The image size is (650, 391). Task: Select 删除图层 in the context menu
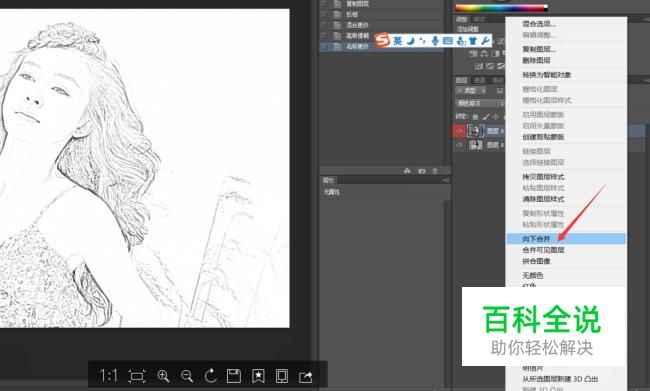pyautogui.click(x=536, y=61)
